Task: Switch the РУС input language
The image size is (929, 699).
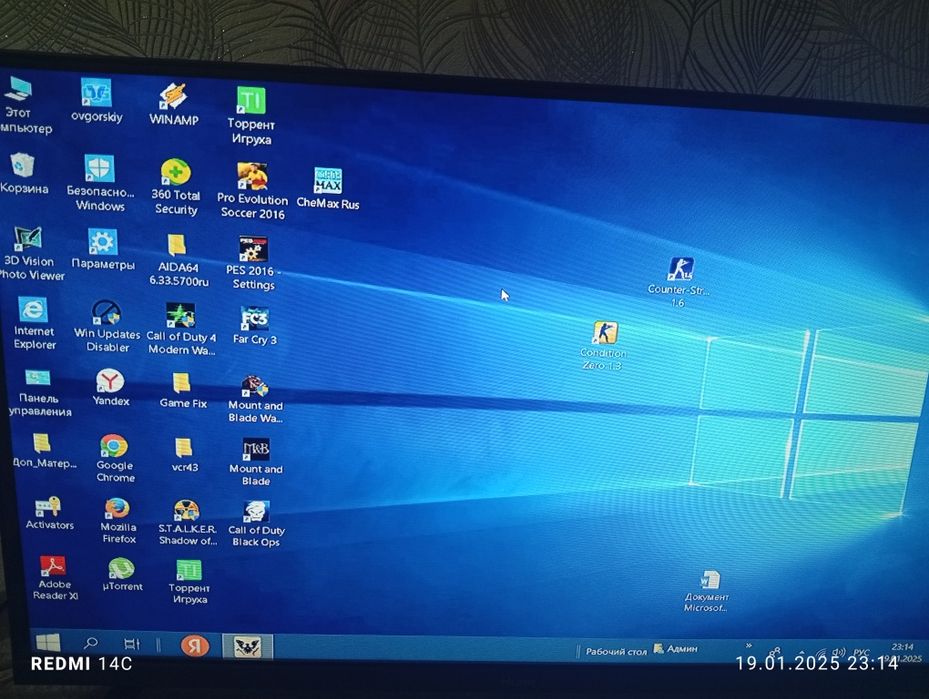Action: [x=861, y=652]
